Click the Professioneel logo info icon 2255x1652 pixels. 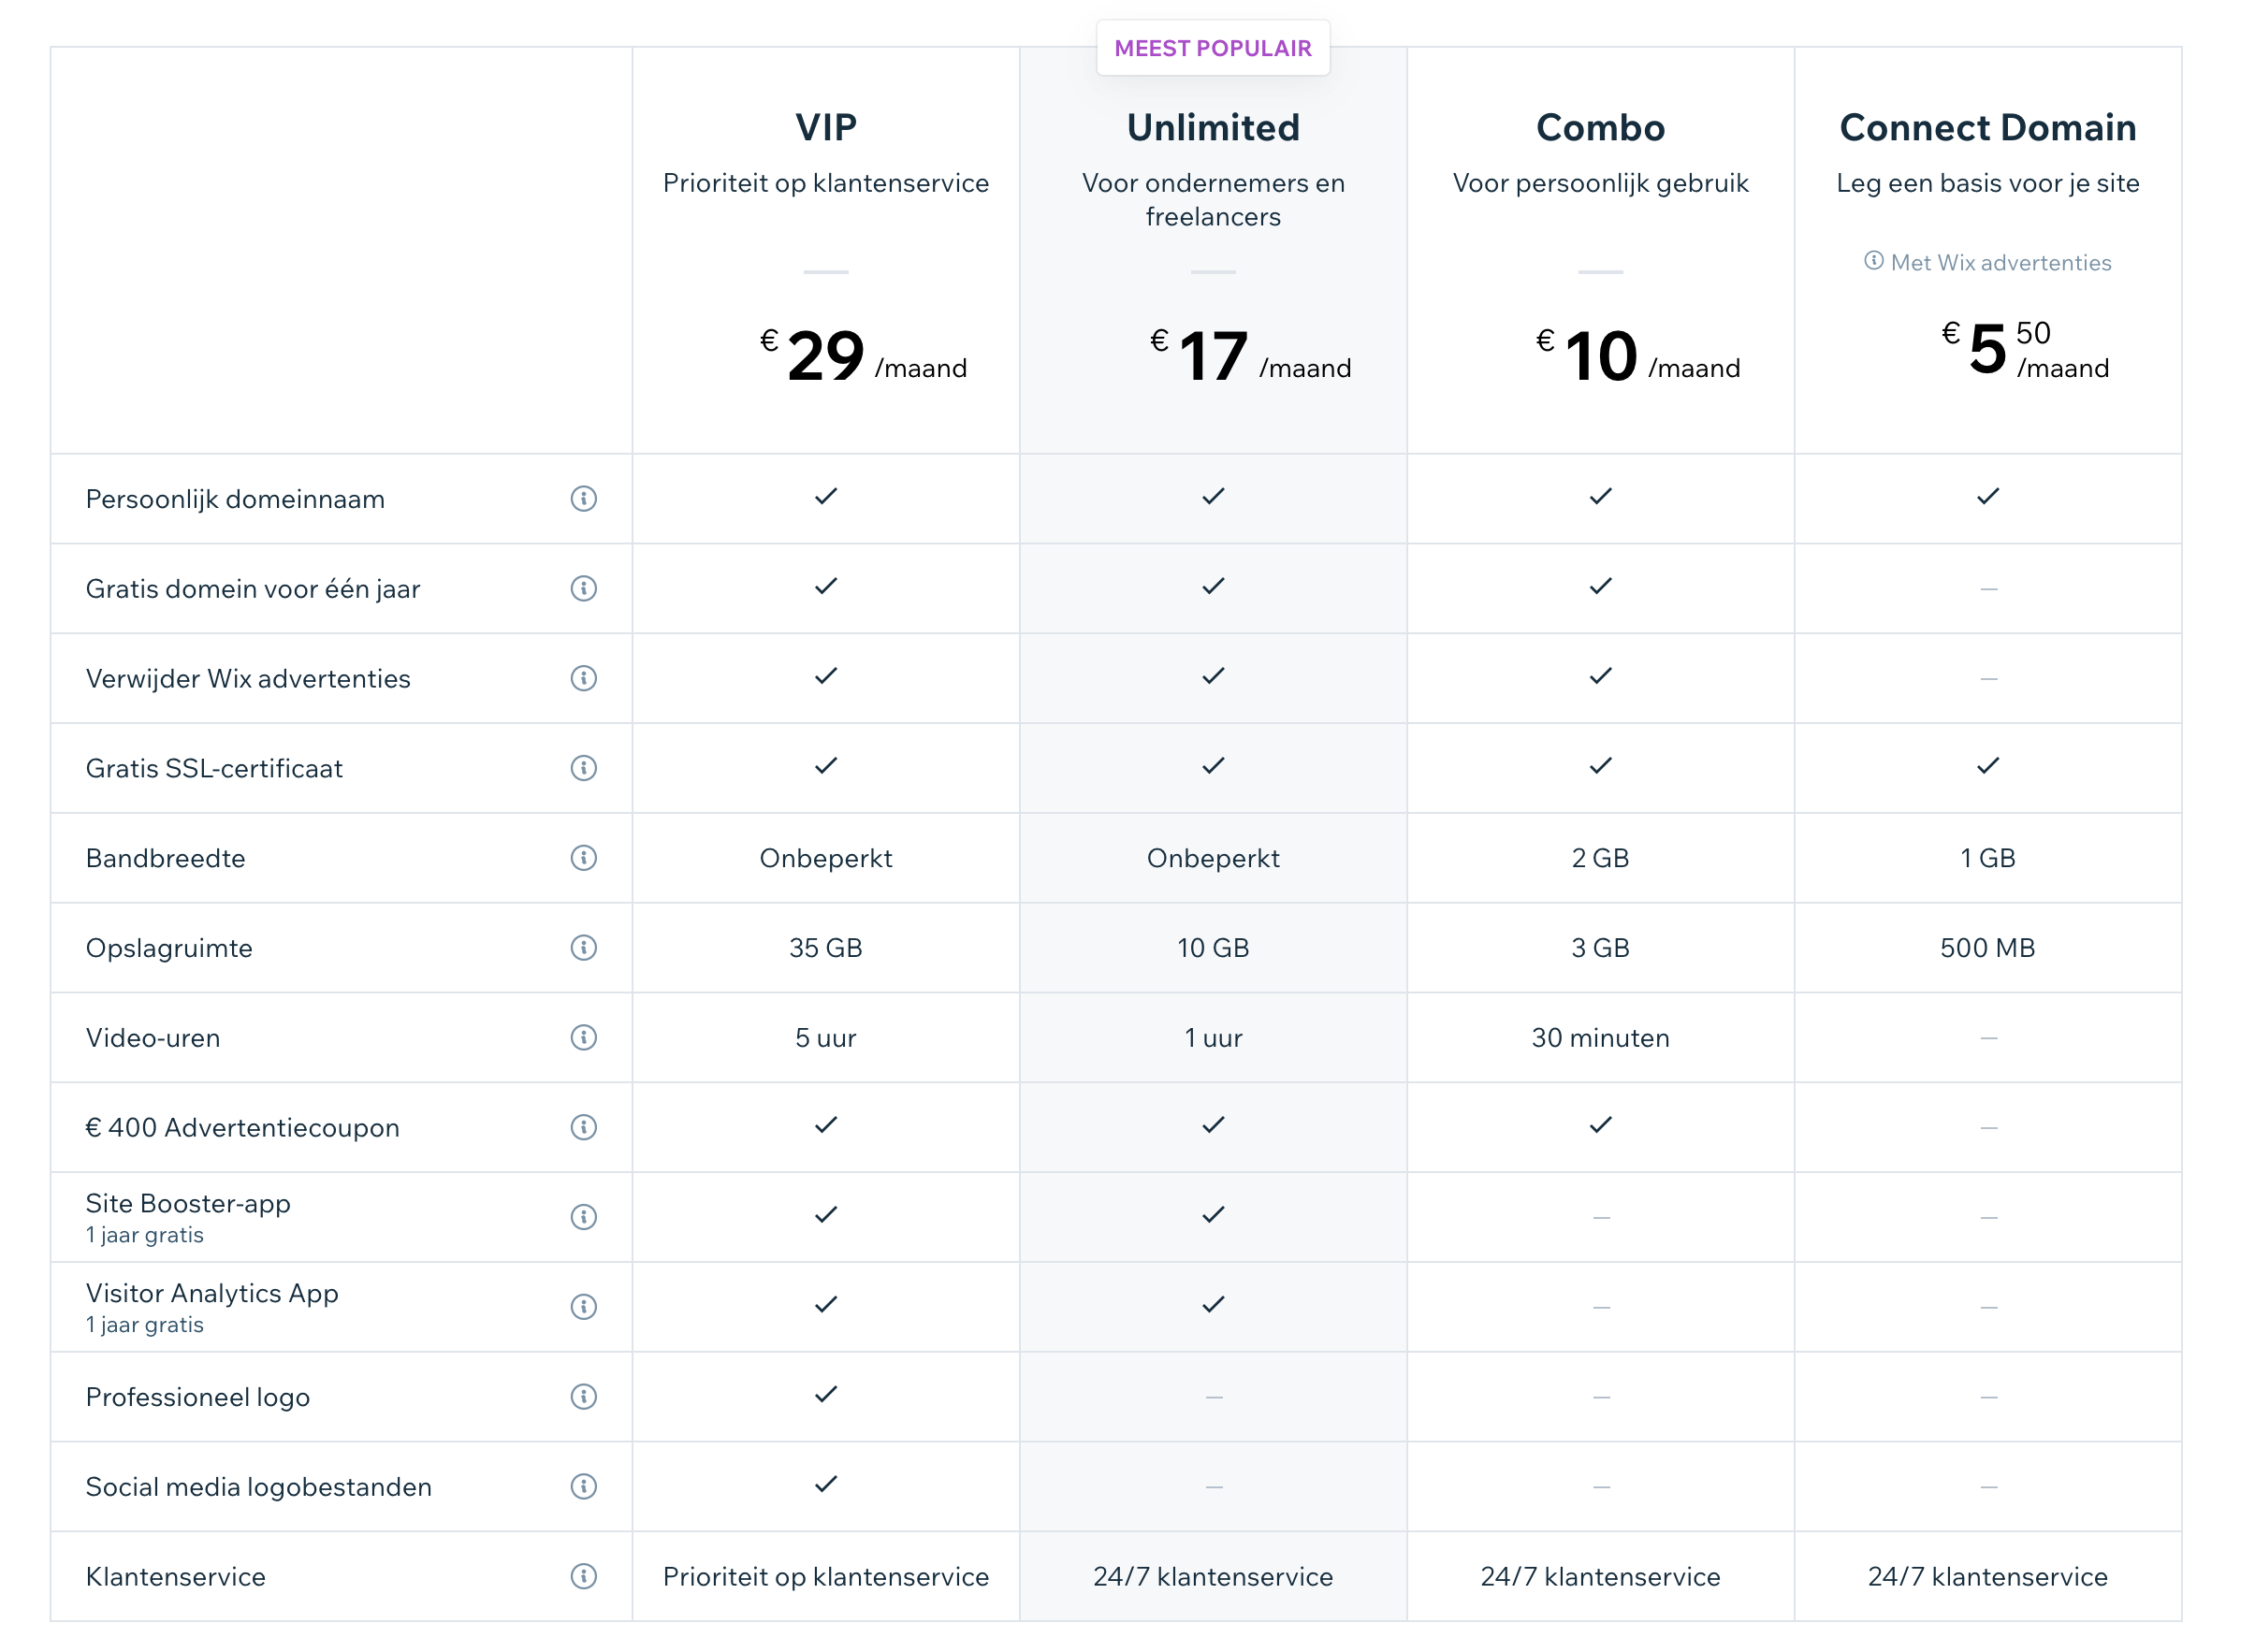coord(583,1396)
